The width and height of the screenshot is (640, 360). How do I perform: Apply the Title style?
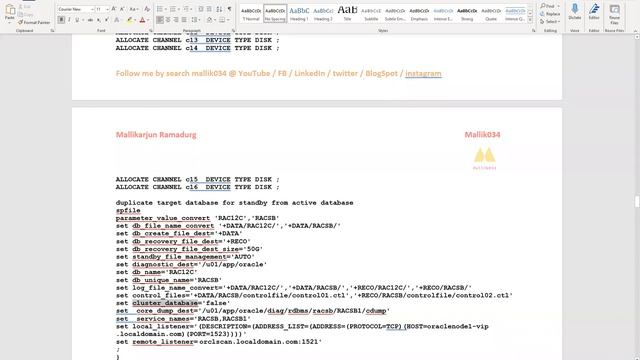[x=347, y=14]
